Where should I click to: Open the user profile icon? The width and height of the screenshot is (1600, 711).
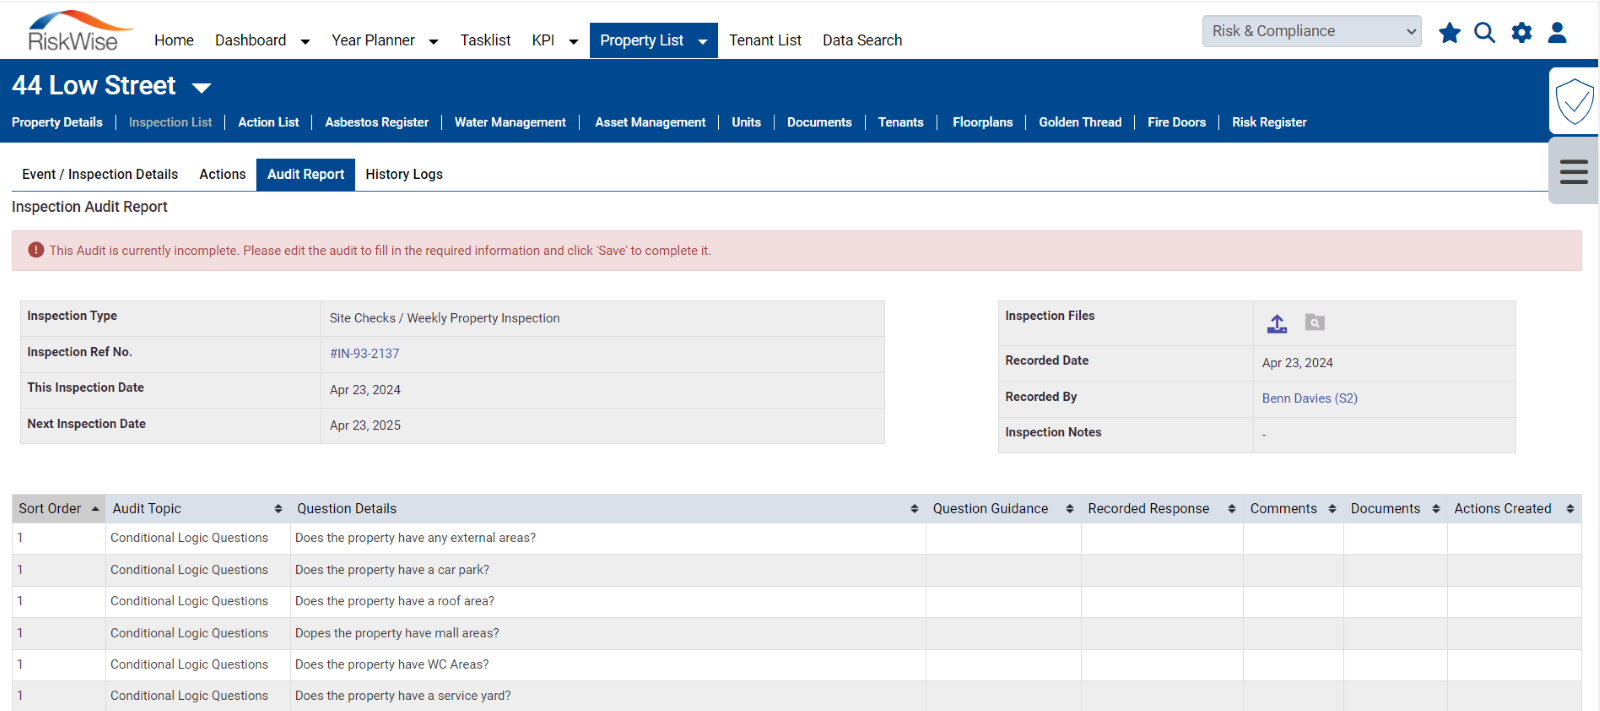coord(1557,33)
